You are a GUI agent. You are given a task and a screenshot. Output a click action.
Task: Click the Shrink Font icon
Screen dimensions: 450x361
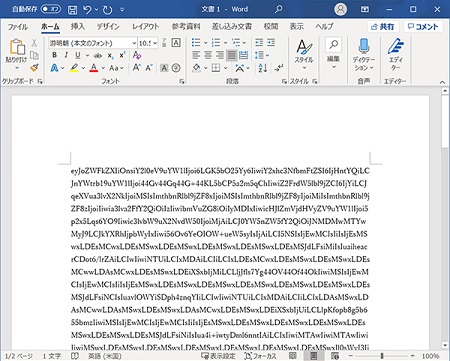coord(149,68)
